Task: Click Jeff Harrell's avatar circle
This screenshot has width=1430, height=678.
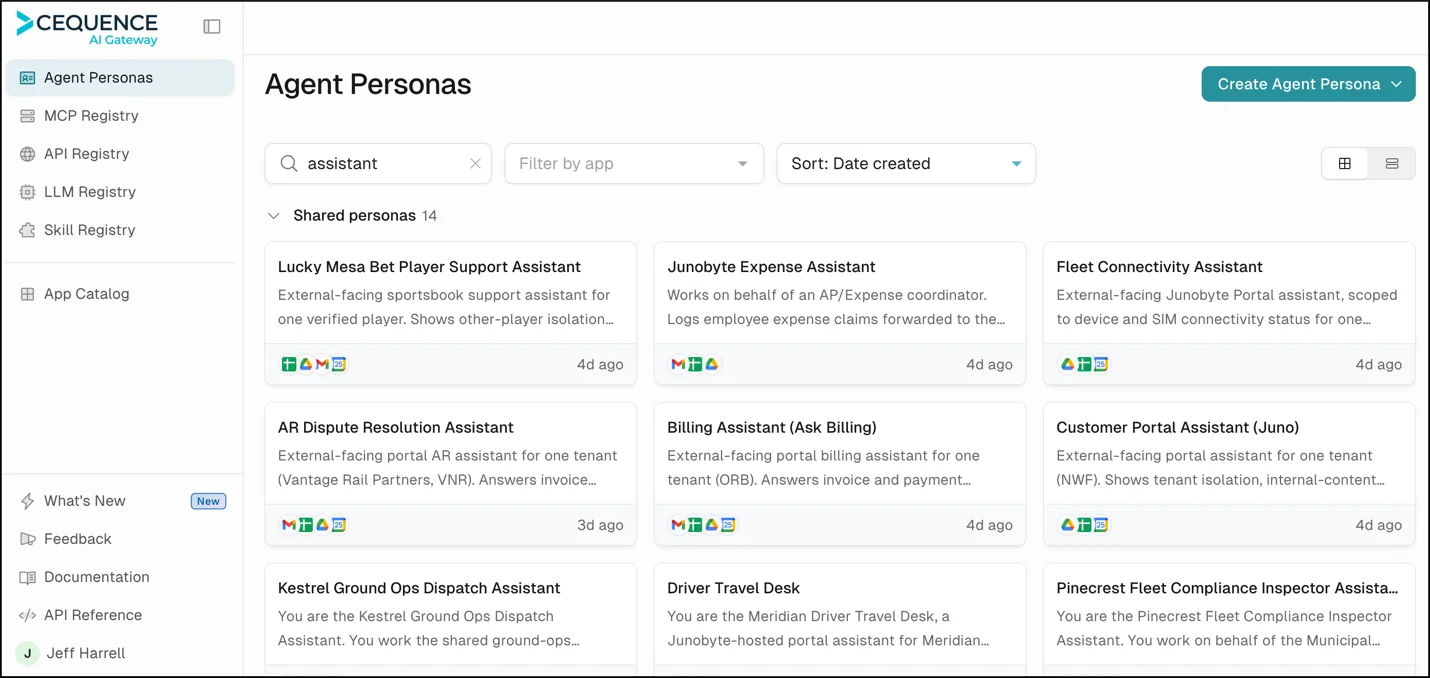Action: click(x=27, y=653)
